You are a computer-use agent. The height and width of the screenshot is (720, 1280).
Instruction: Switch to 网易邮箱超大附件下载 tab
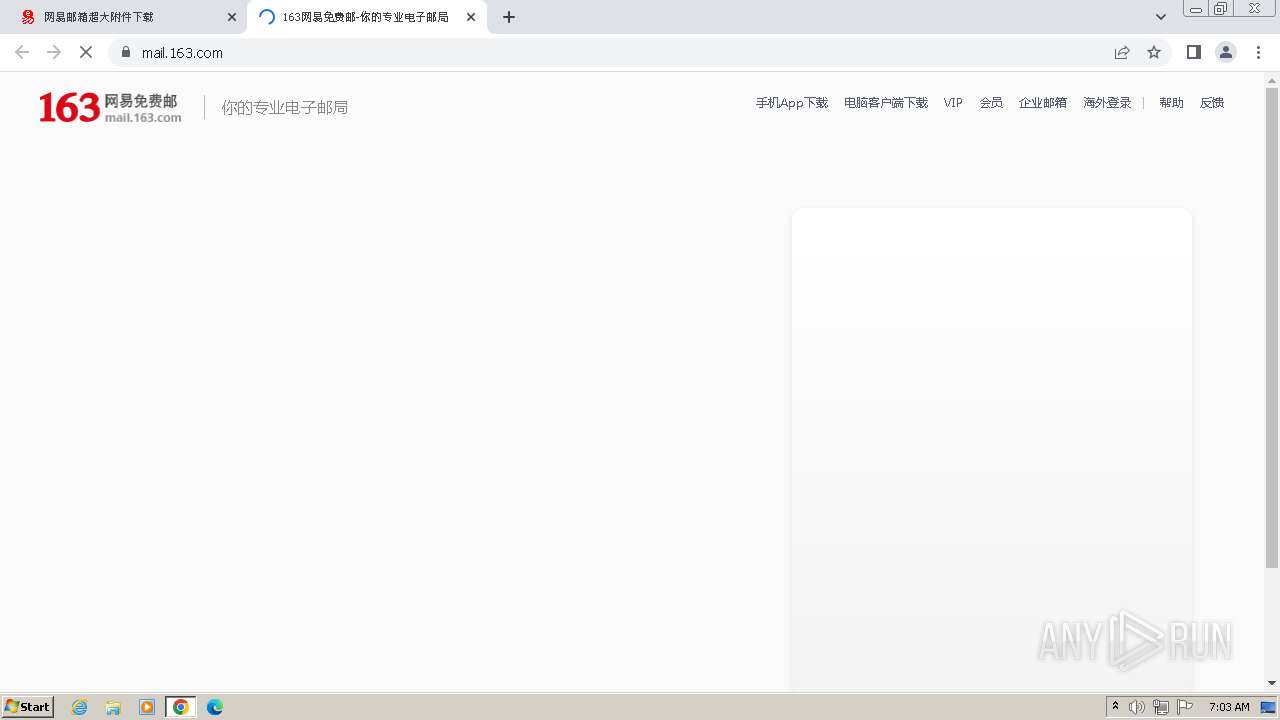[x=123, y=17]
